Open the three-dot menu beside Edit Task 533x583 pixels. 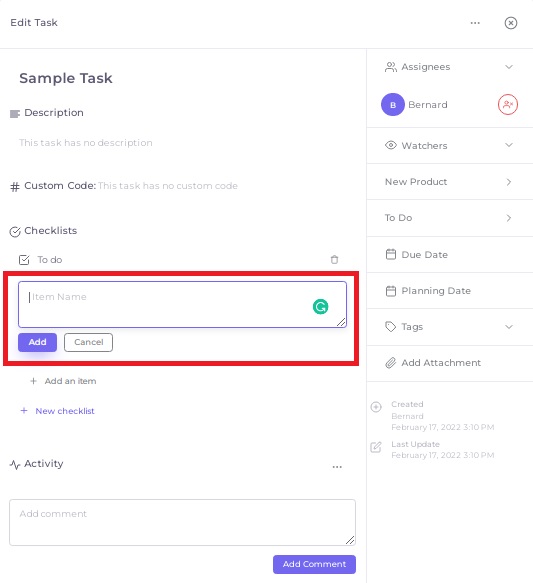click(x=475, y=23)
